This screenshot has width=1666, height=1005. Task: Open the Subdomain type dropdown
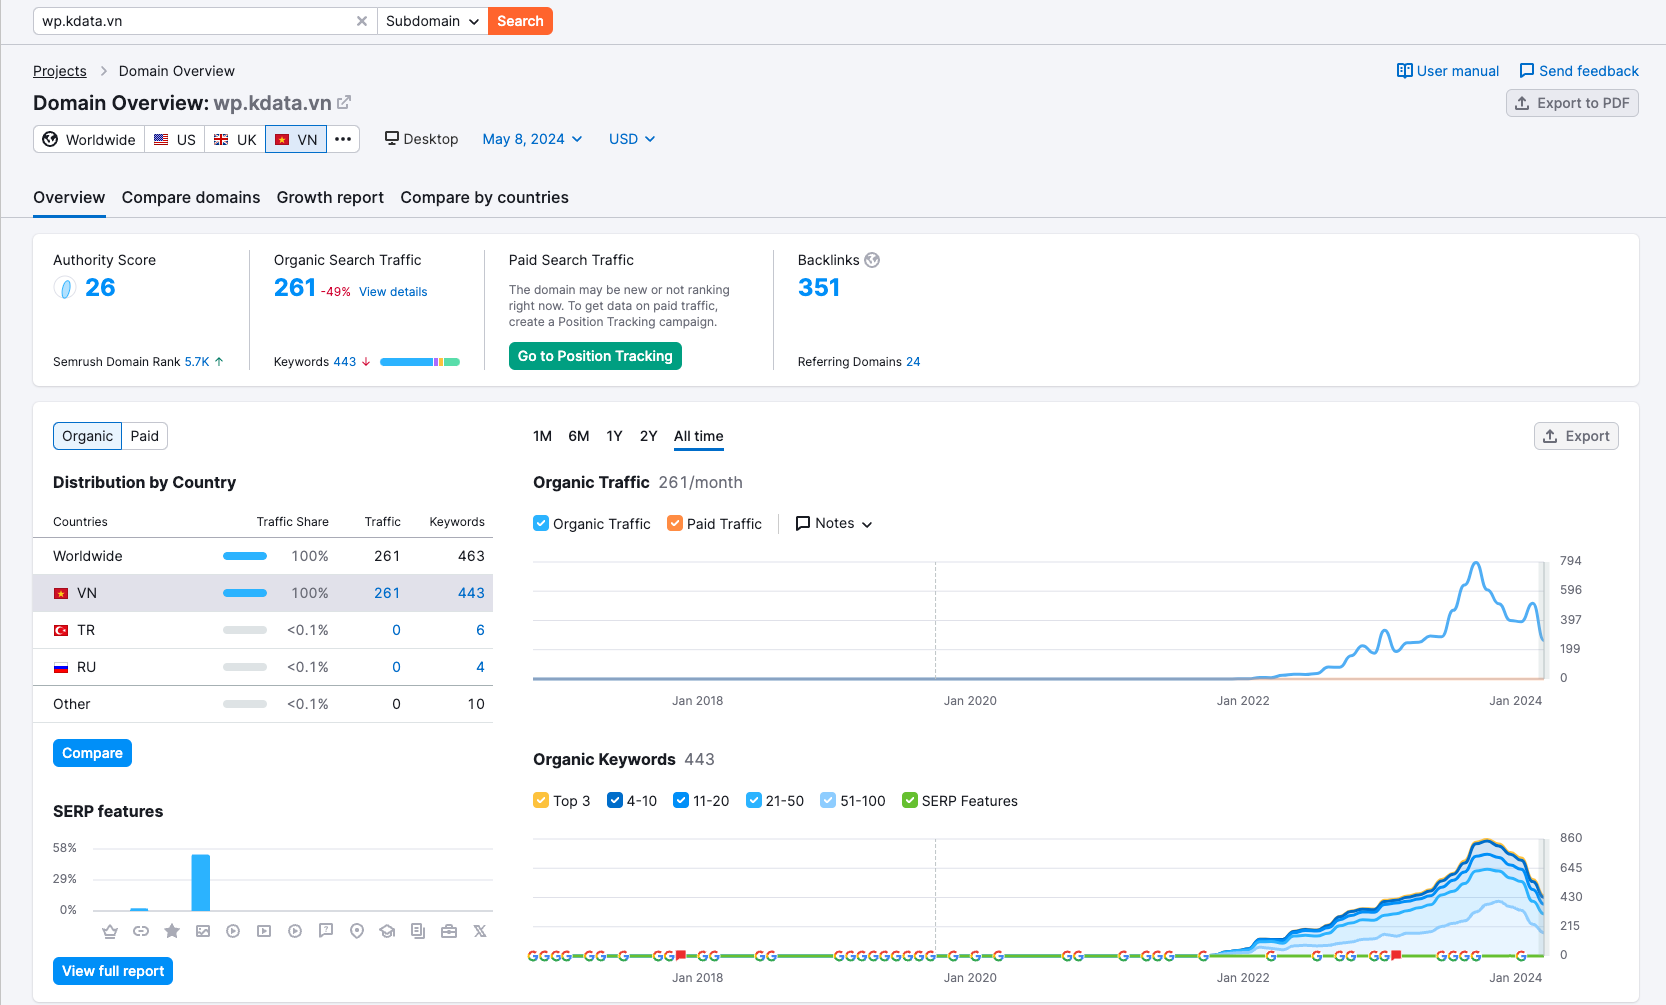point(432,21)
